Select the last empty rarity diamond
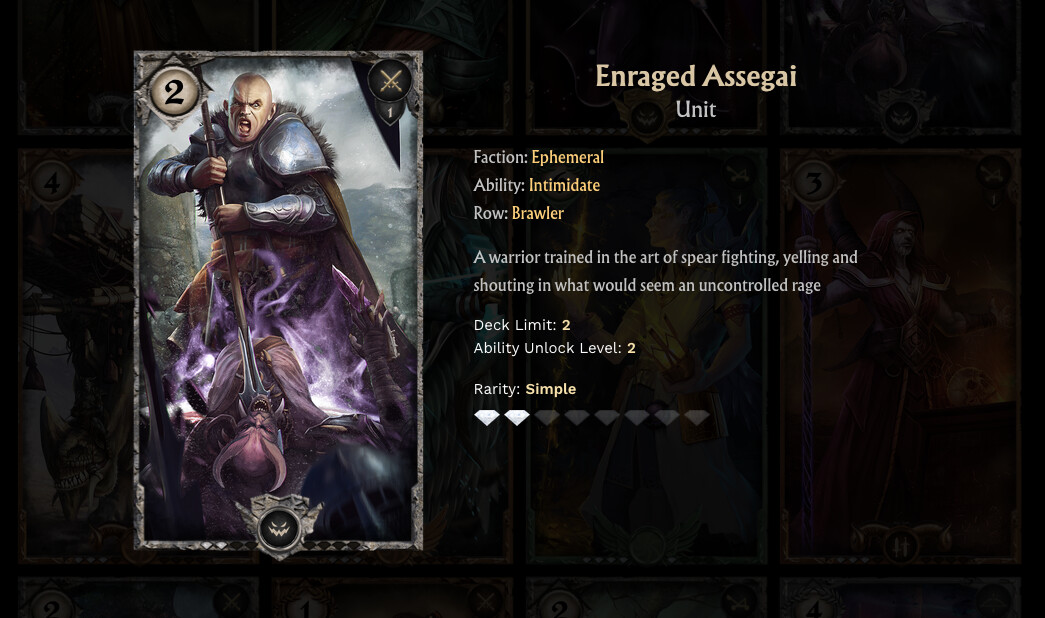The width and height of the screenshot is (1045, 618). click(696, 417)
